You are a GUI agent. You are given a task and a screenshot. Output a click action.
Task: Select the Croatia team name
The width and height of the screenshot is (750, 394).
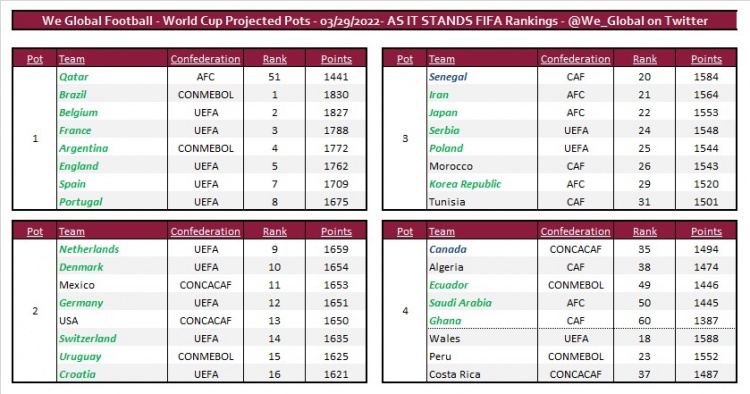(x=77, y=374)
